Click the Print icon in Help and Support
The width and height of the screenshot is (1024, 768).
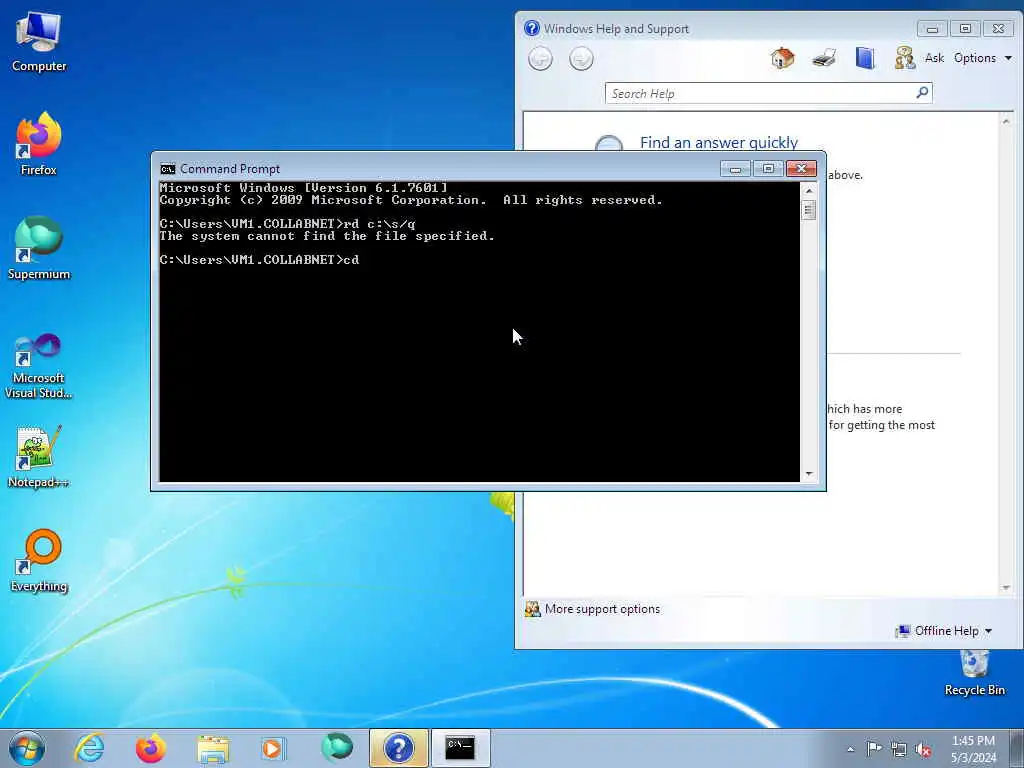pyautogui.click(x=824, y=58)
